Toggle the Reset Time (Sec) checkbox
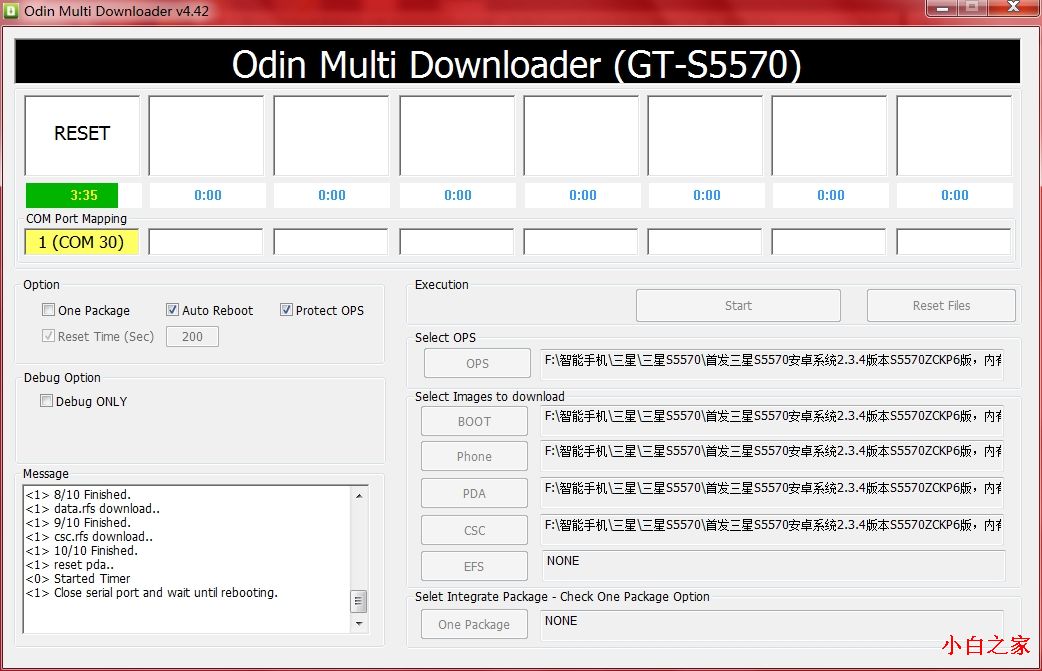This screenshot has height=671, width=1042. point(49,336)
